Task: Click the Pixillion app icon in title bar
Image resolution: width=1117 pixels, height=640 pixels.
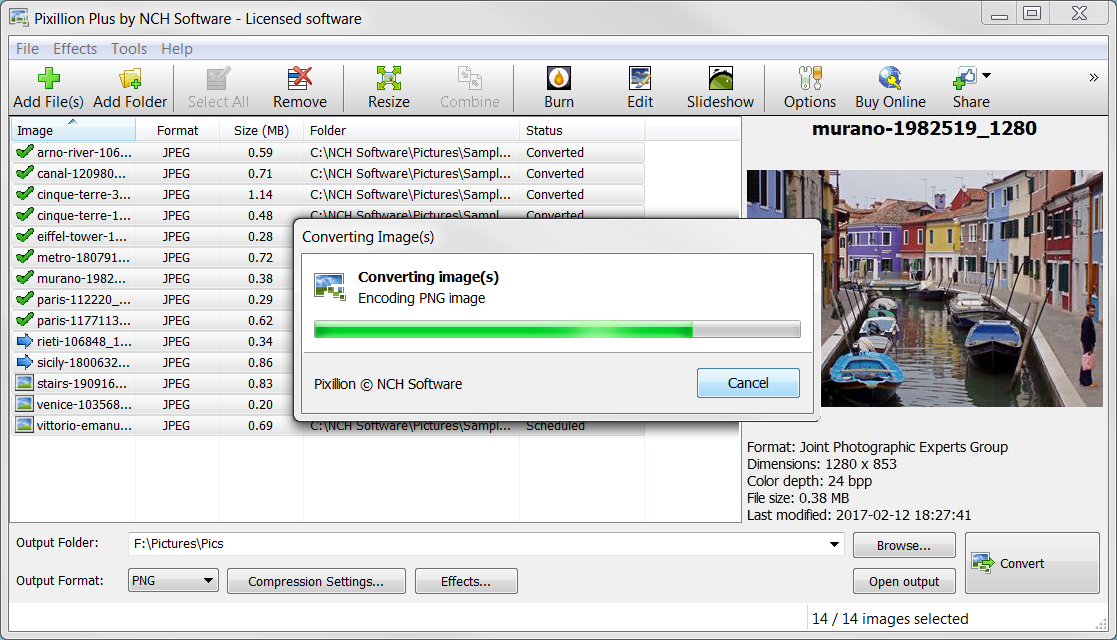Action: 19,18
